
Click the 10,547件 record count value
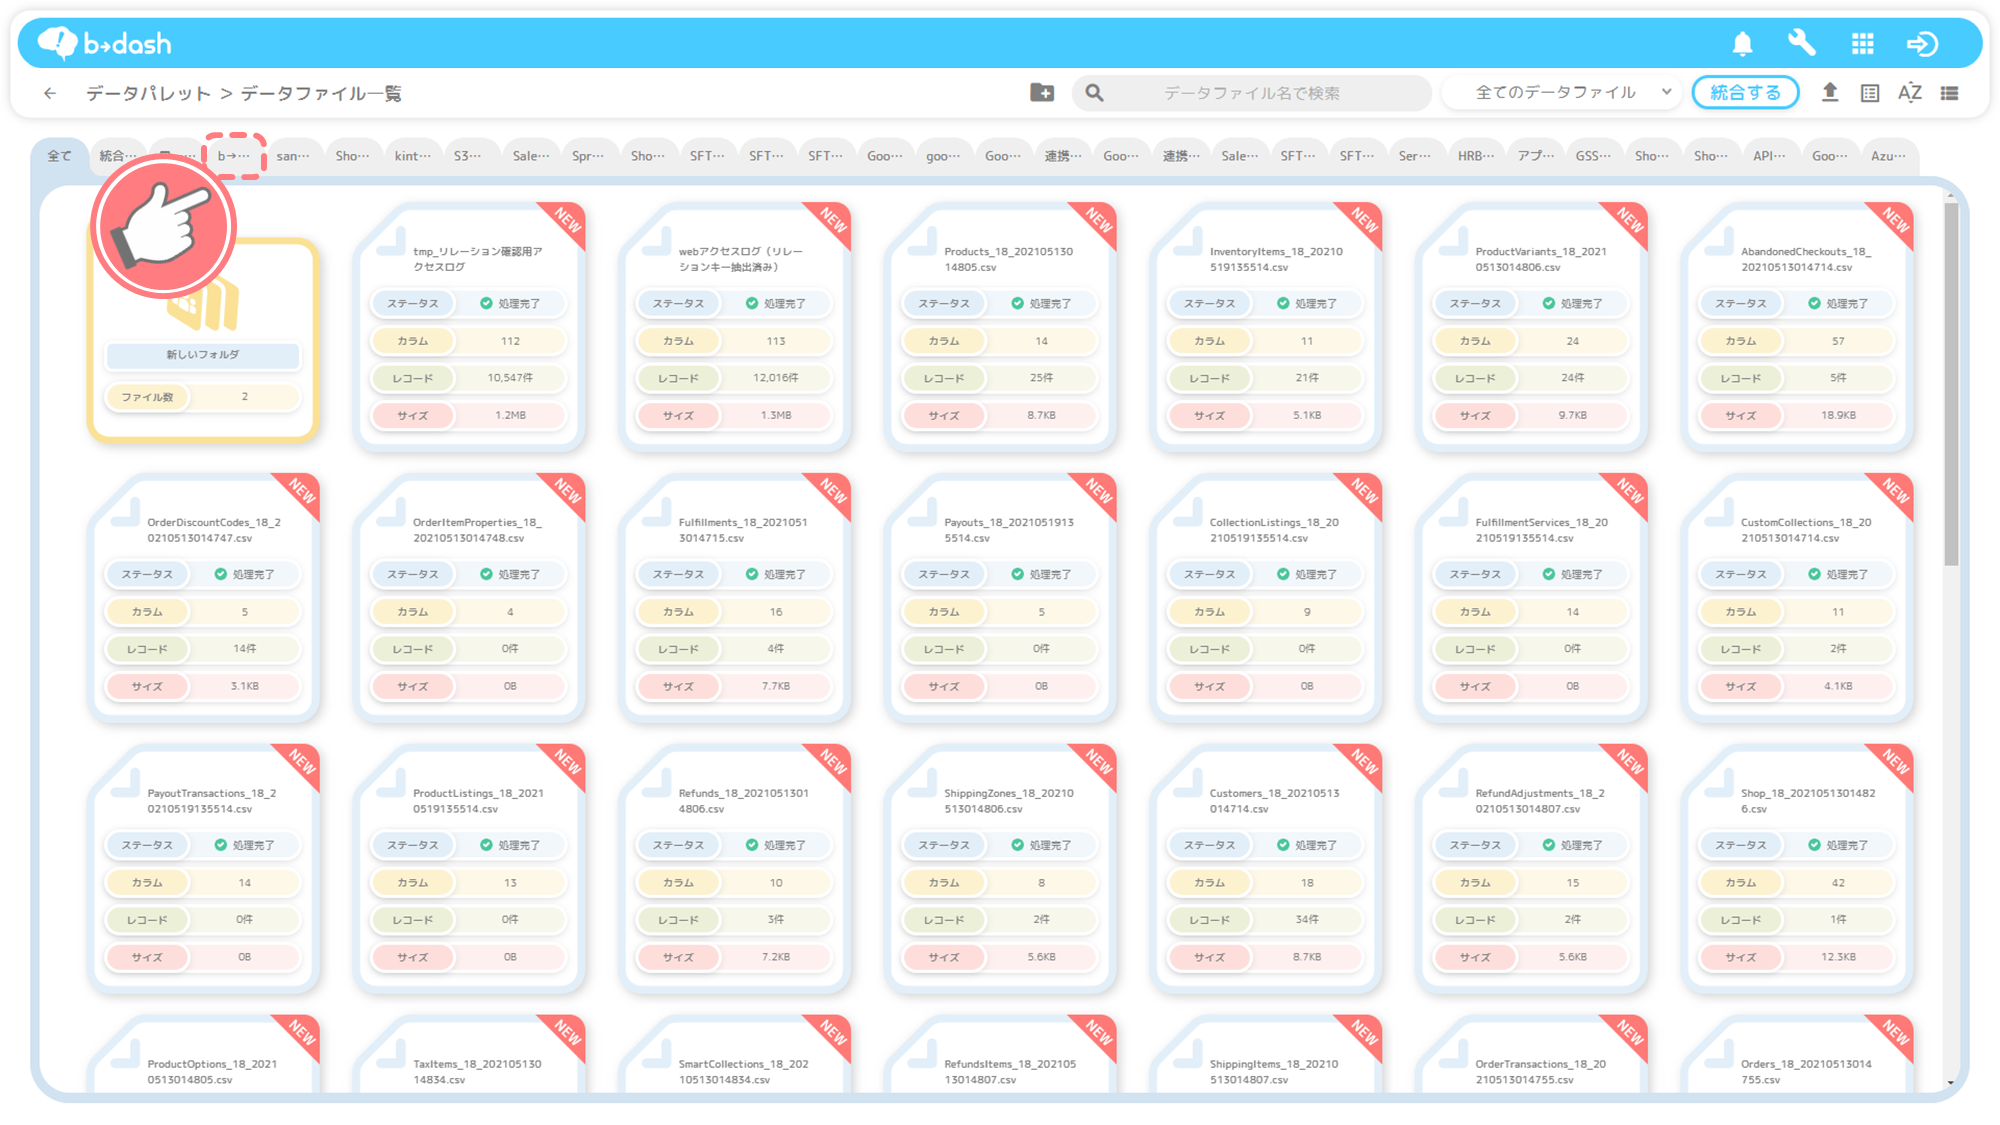point(510,378)
